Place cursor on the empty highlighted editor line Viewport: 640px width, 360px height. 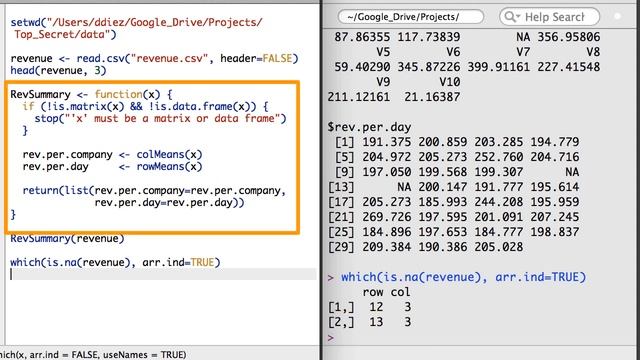[163, 274]
